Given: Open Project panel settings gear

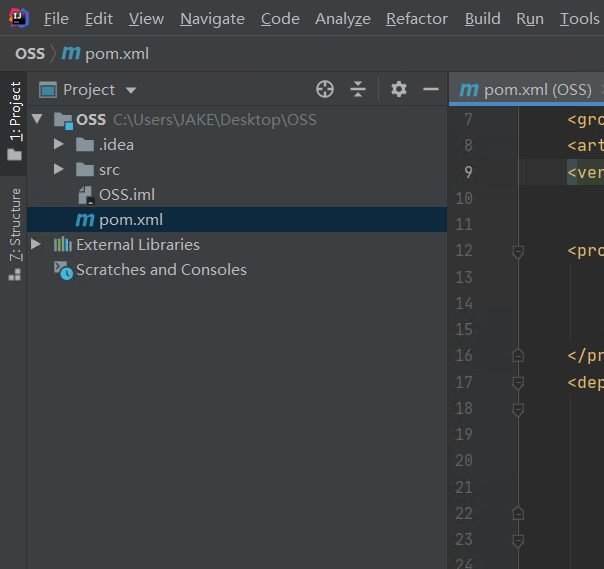Looking at the screenshot, I should (x=399, y=89).
